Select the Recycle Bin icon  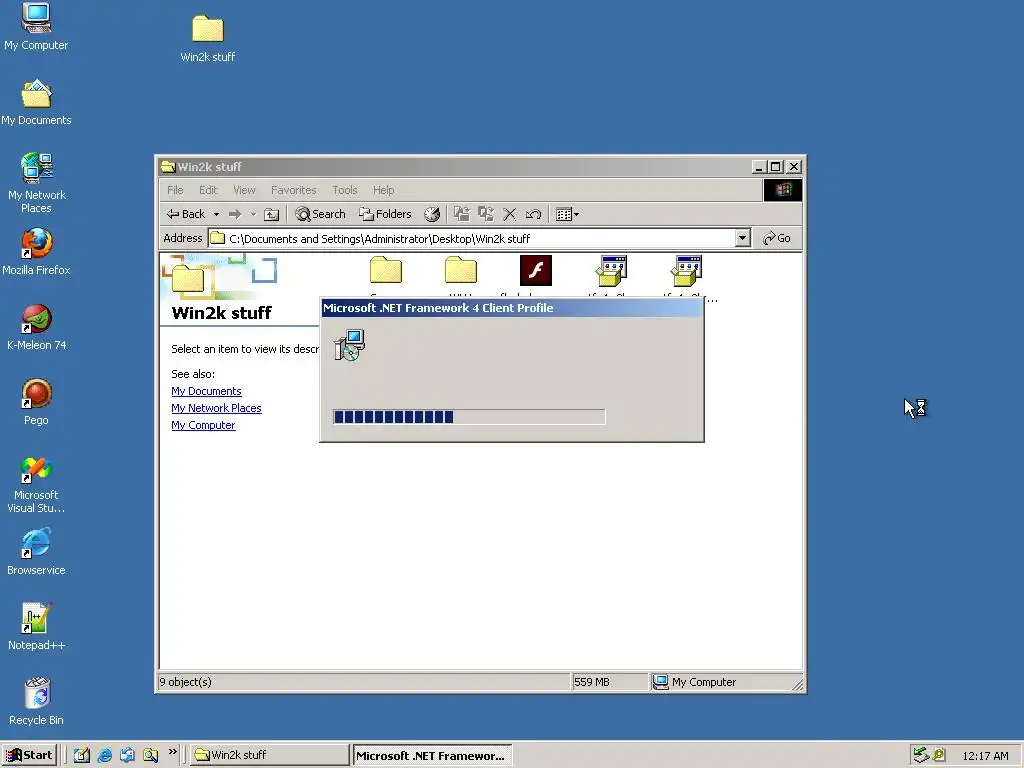tap(36, 702)
